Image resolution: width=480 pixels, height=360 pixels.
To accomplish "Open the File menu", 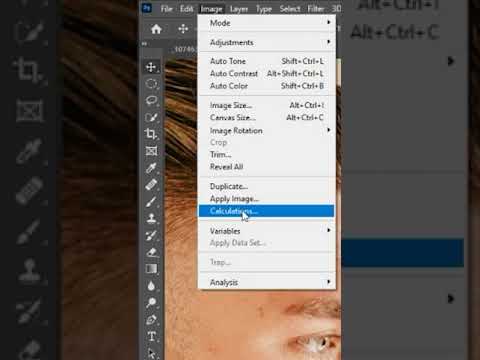I will pos(166,9).
